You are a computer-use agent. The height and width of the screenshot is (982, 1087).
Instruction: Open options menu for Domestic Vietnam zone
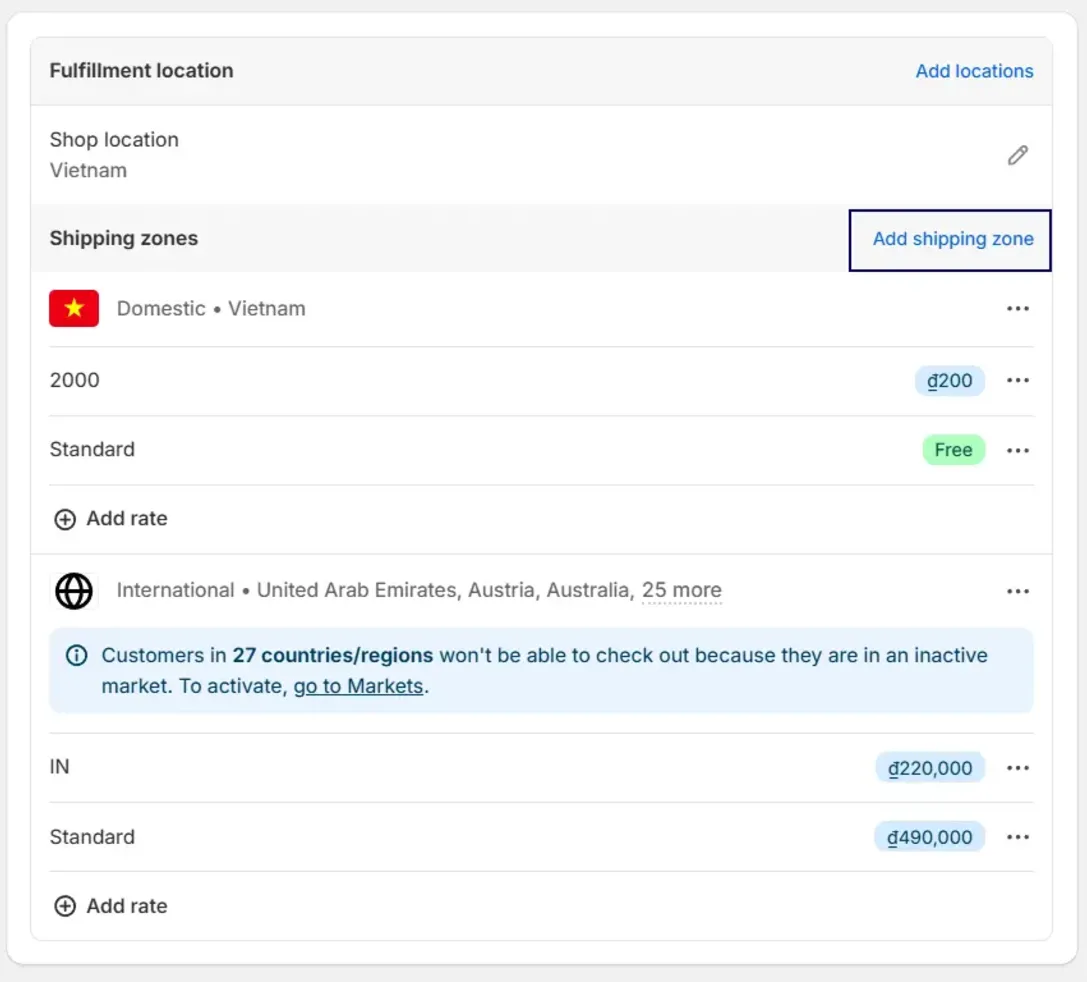[x=1018, y=308]
